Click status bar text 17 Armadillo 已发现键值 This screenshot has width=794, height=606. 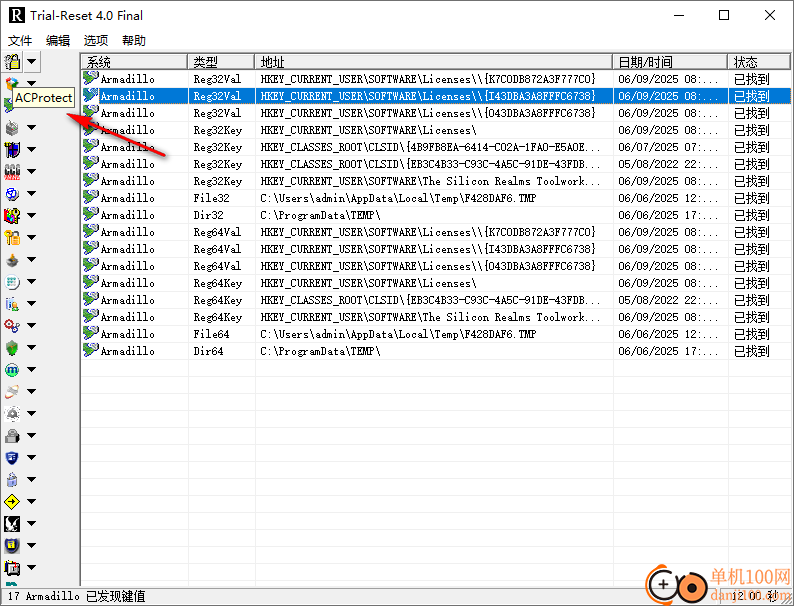click(76, 596)
